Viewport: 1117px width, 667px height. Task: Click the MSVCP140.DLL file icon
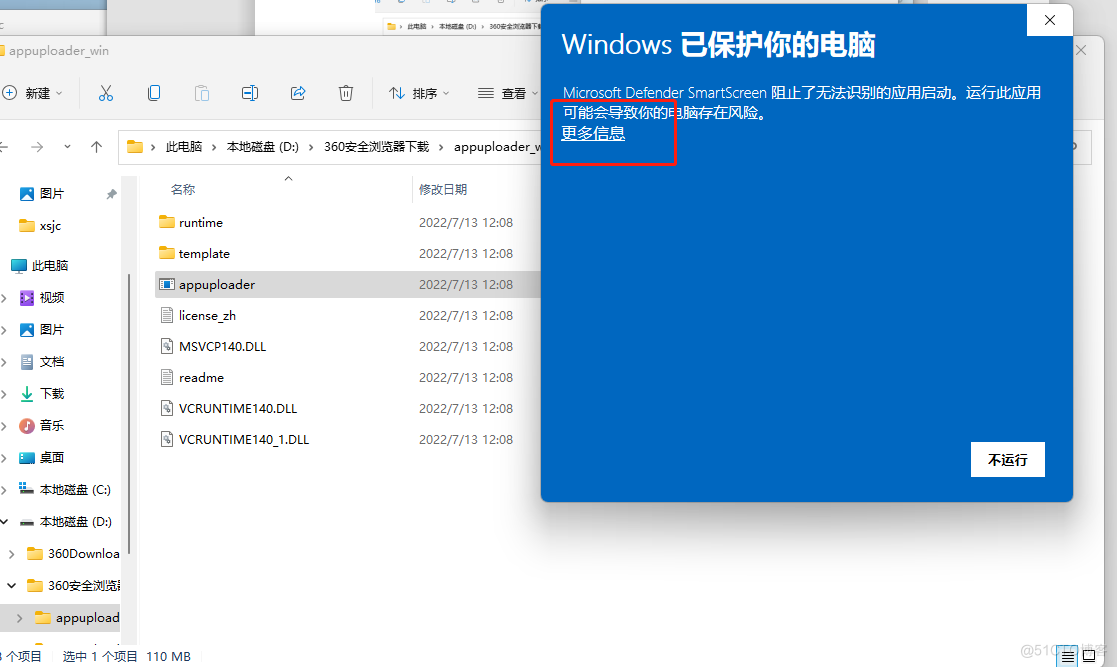[167, 346]
